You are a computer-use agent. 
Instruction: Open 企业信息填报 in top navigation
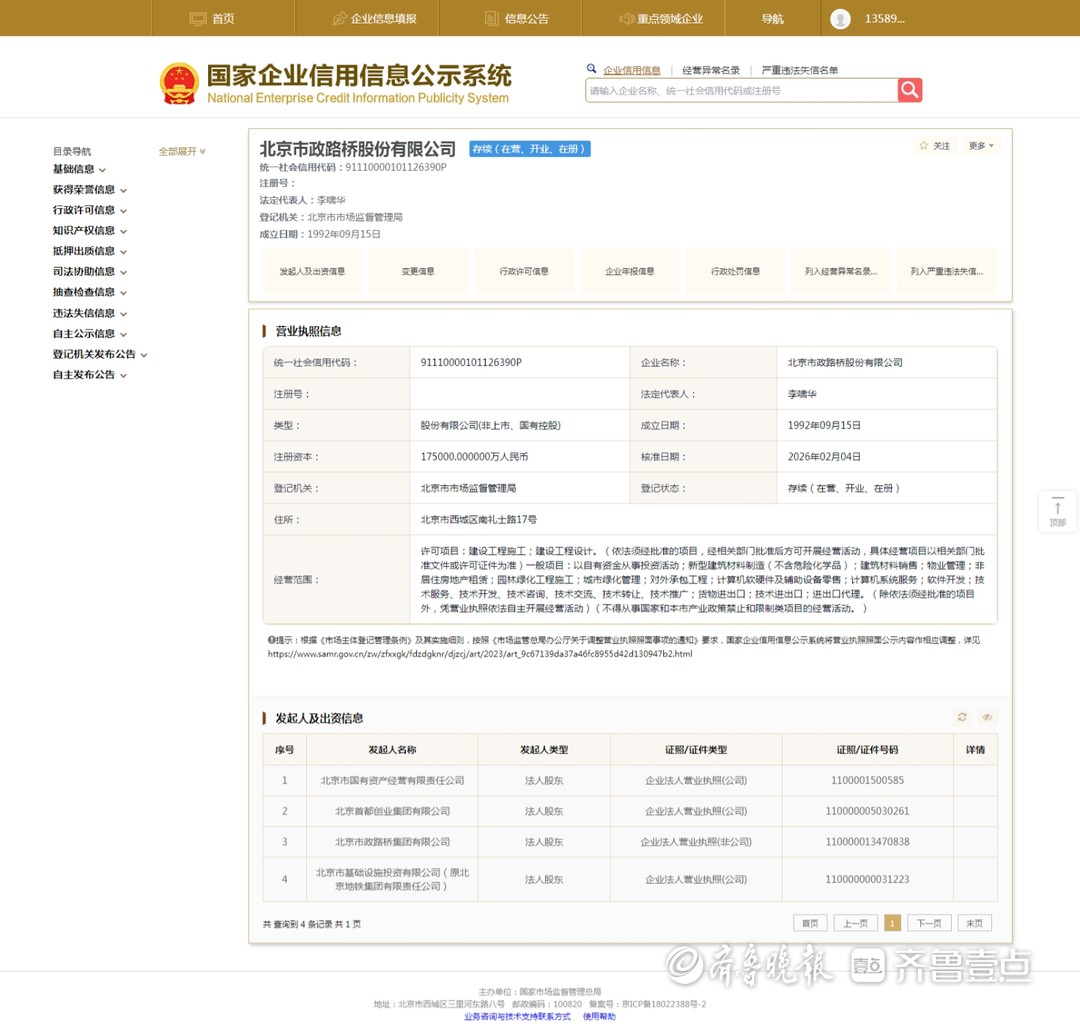[x=375, y=19]
